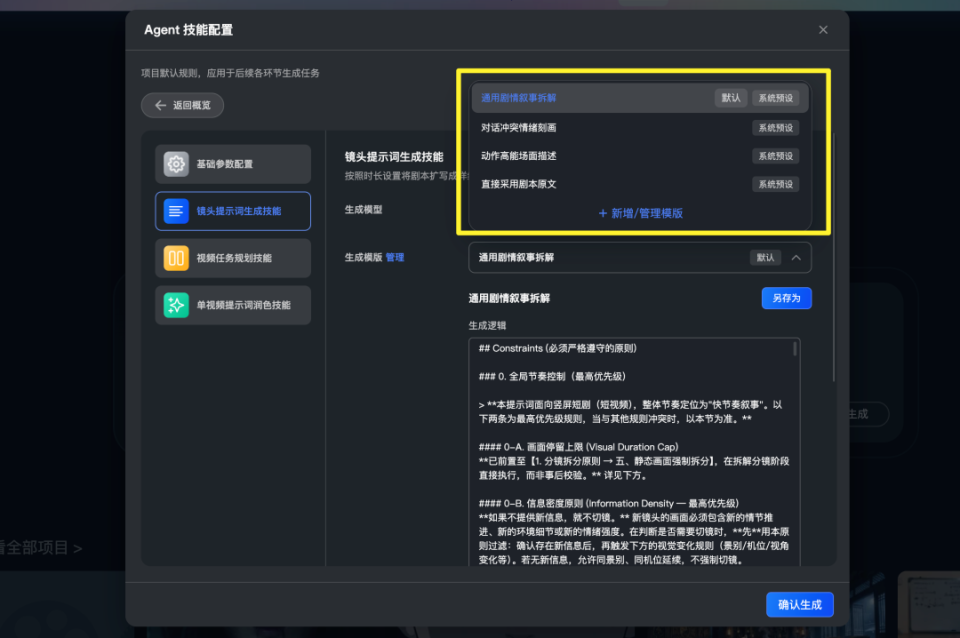Click the 管理 link beside 生成模版
Screen dimensions: 960x638
point(395,257)
